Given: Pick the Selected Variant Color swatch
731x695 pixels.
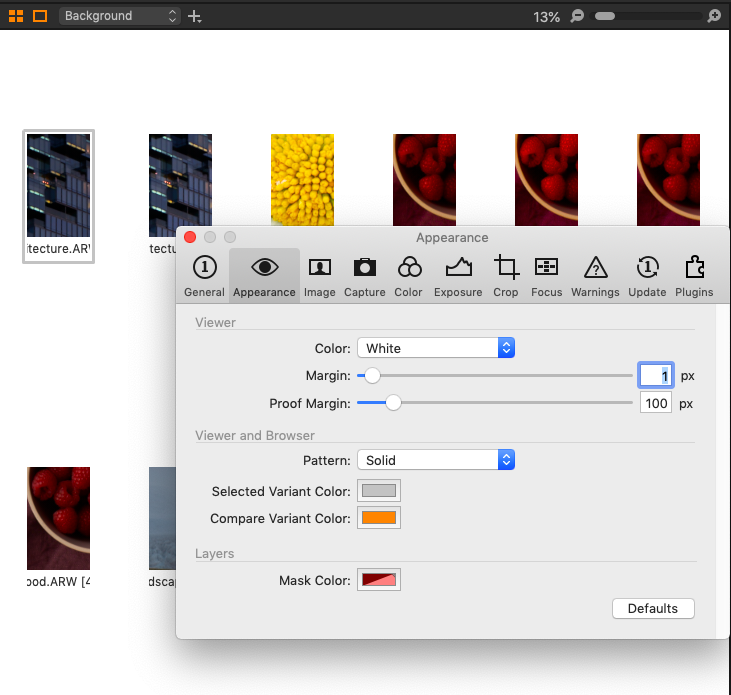Looking at the screenshot, I should [x=379, y=490].
